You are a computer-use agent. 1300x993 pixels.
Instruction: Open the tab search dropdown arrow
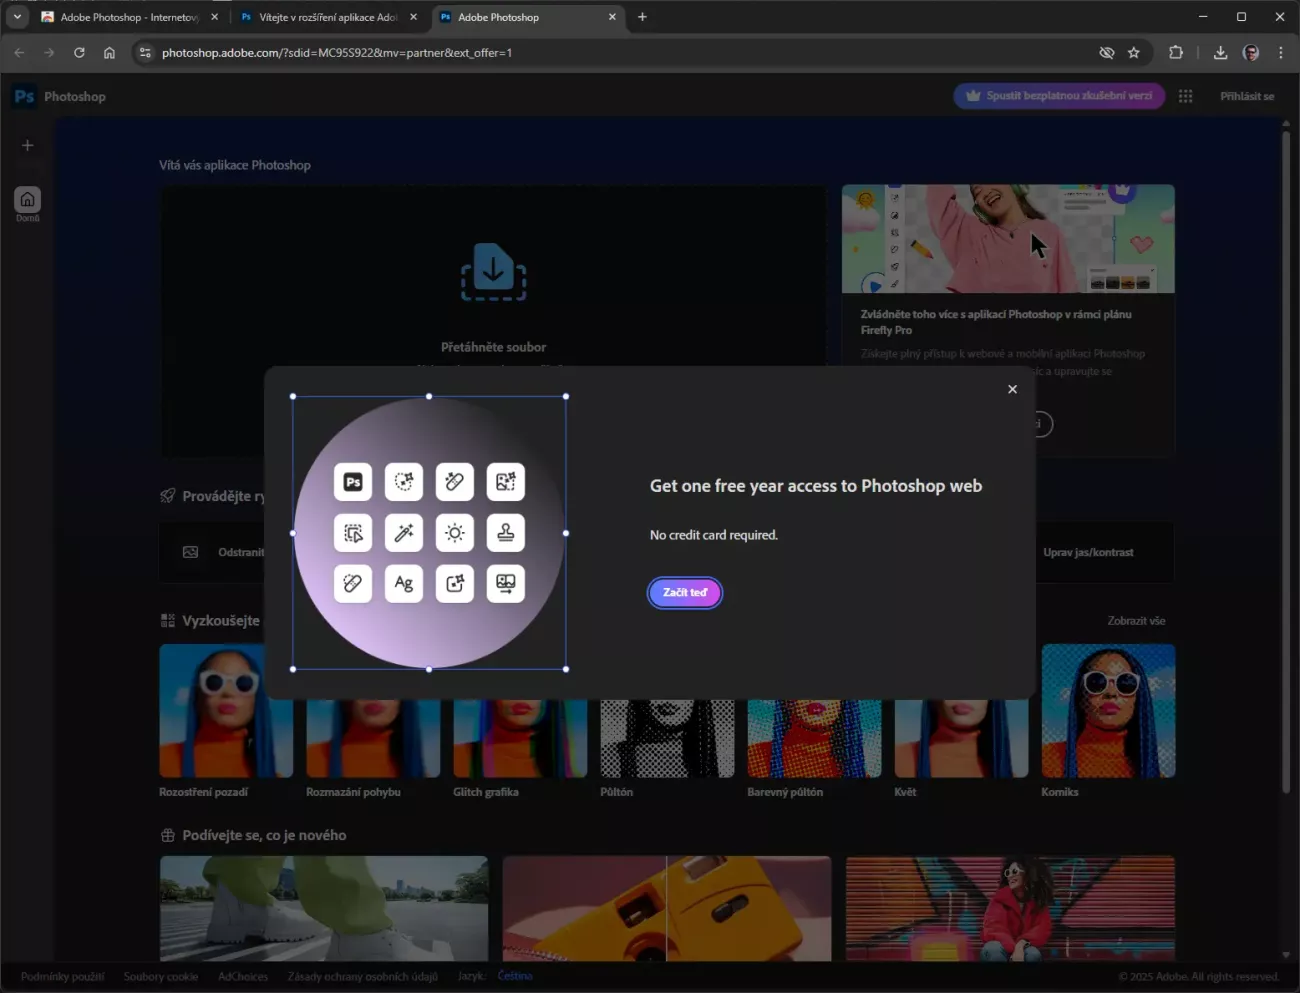(17, 17)
